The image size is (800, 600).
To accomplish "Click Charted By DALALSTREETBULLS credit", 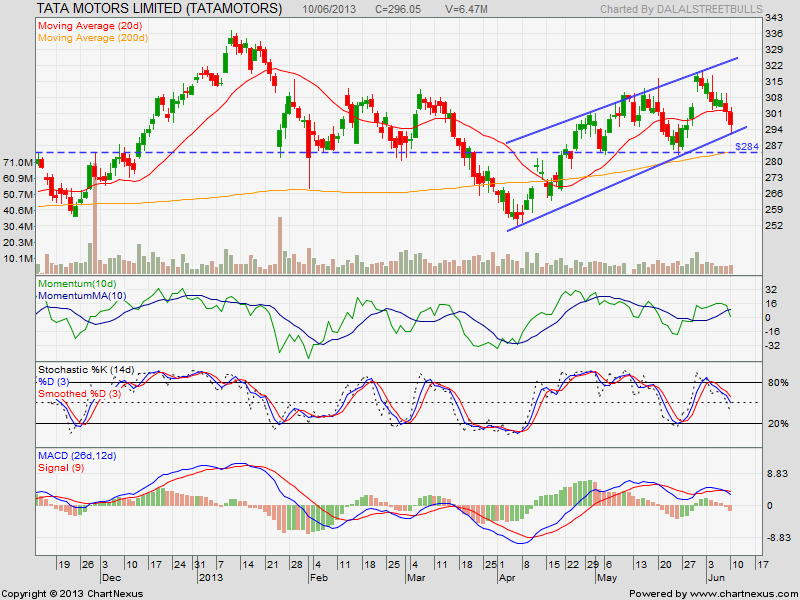I will 681,9.
